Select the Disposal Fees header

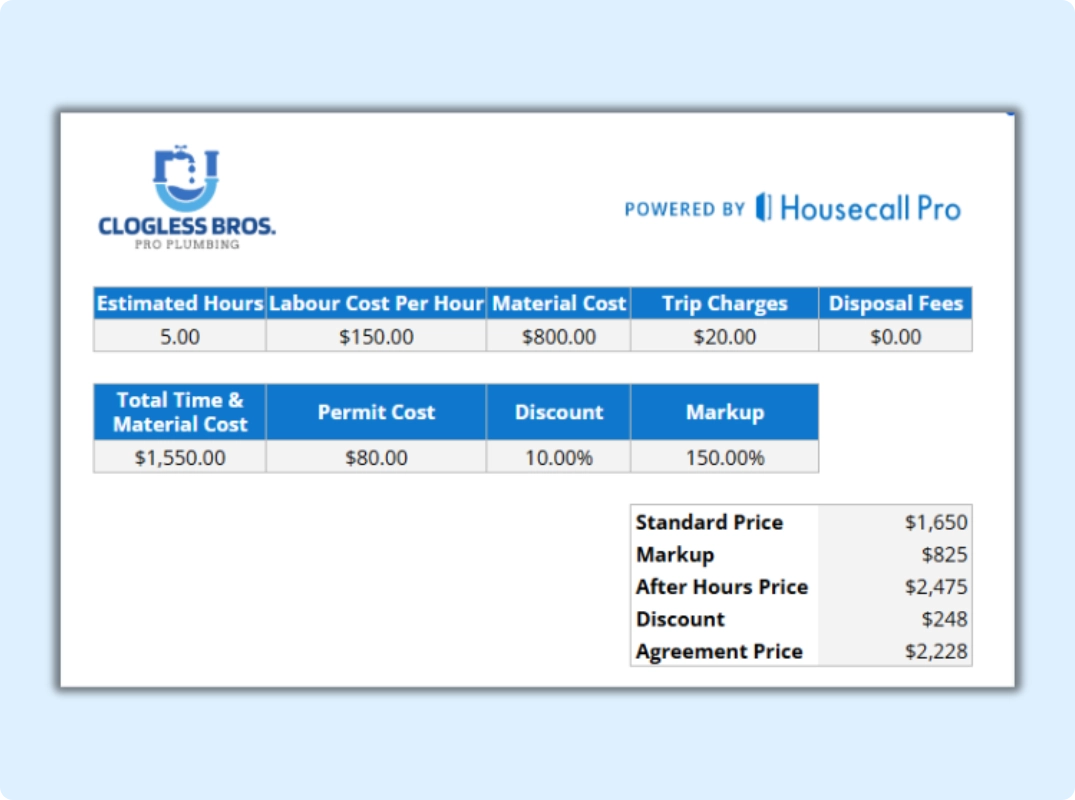click(x=895, y=303)
